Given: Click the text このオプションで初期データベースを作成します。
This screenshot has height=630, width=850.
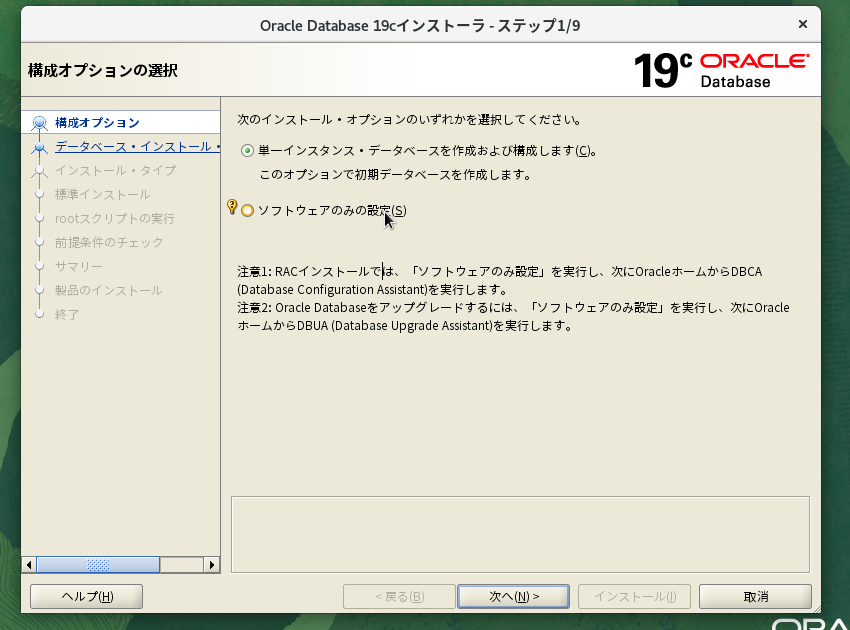Looking at the screenshot, I should pos(395,175).
